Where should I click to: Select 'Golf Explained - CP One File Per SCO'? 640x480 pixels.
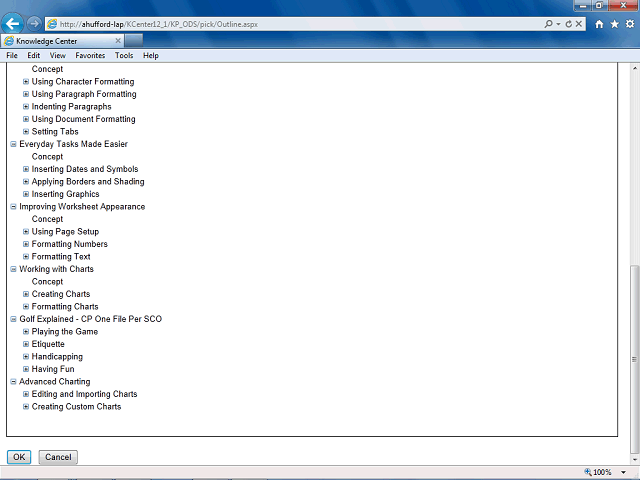(91, 319)
